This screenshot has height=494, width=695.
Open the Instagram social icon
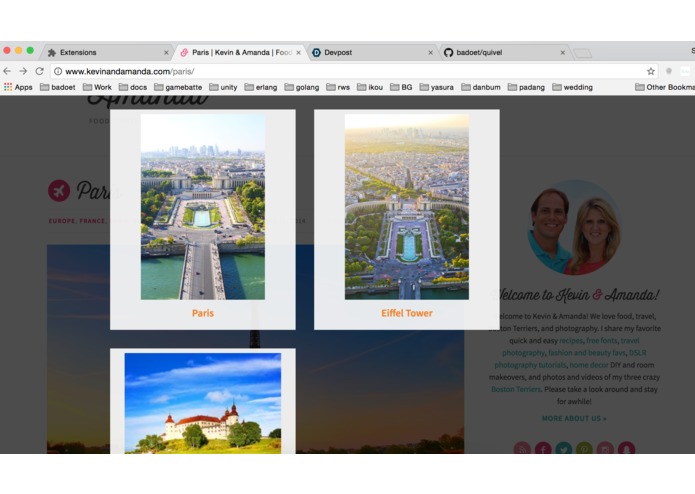(x=605, y=448)
